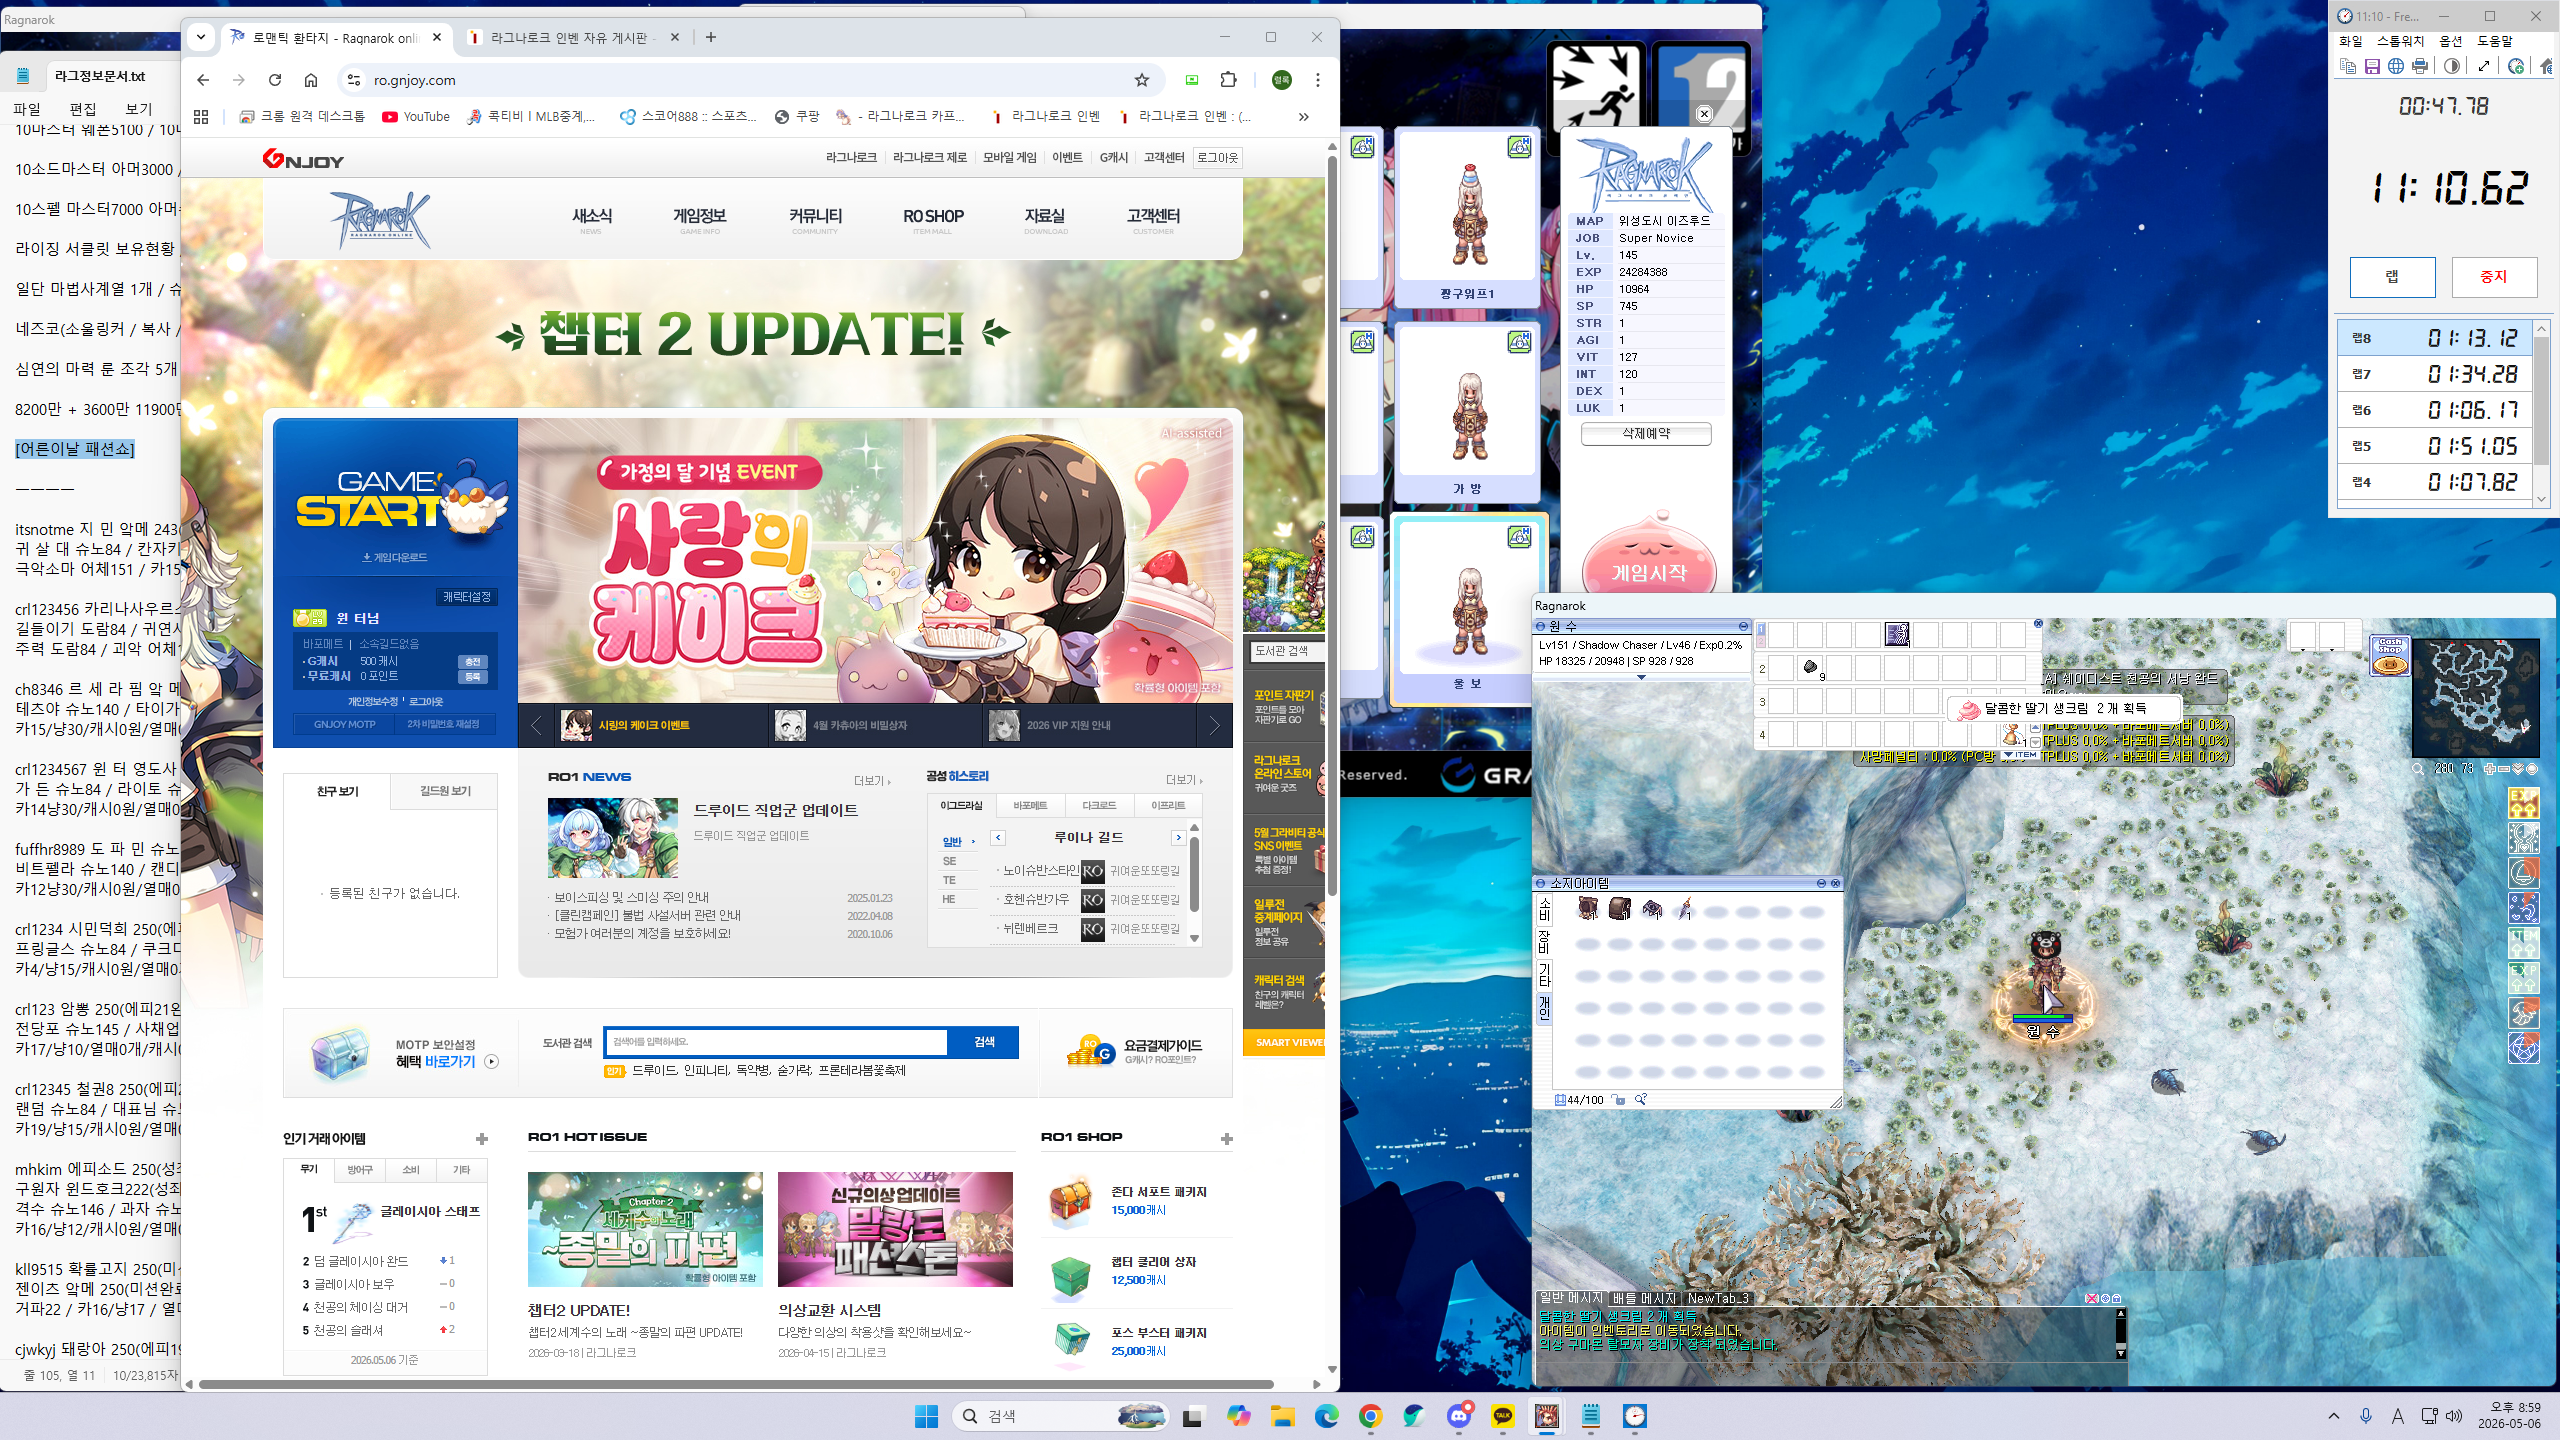
Task: Save laps using the purple floppy icon
Action: pyautogui.click(x=2372, y=66)
